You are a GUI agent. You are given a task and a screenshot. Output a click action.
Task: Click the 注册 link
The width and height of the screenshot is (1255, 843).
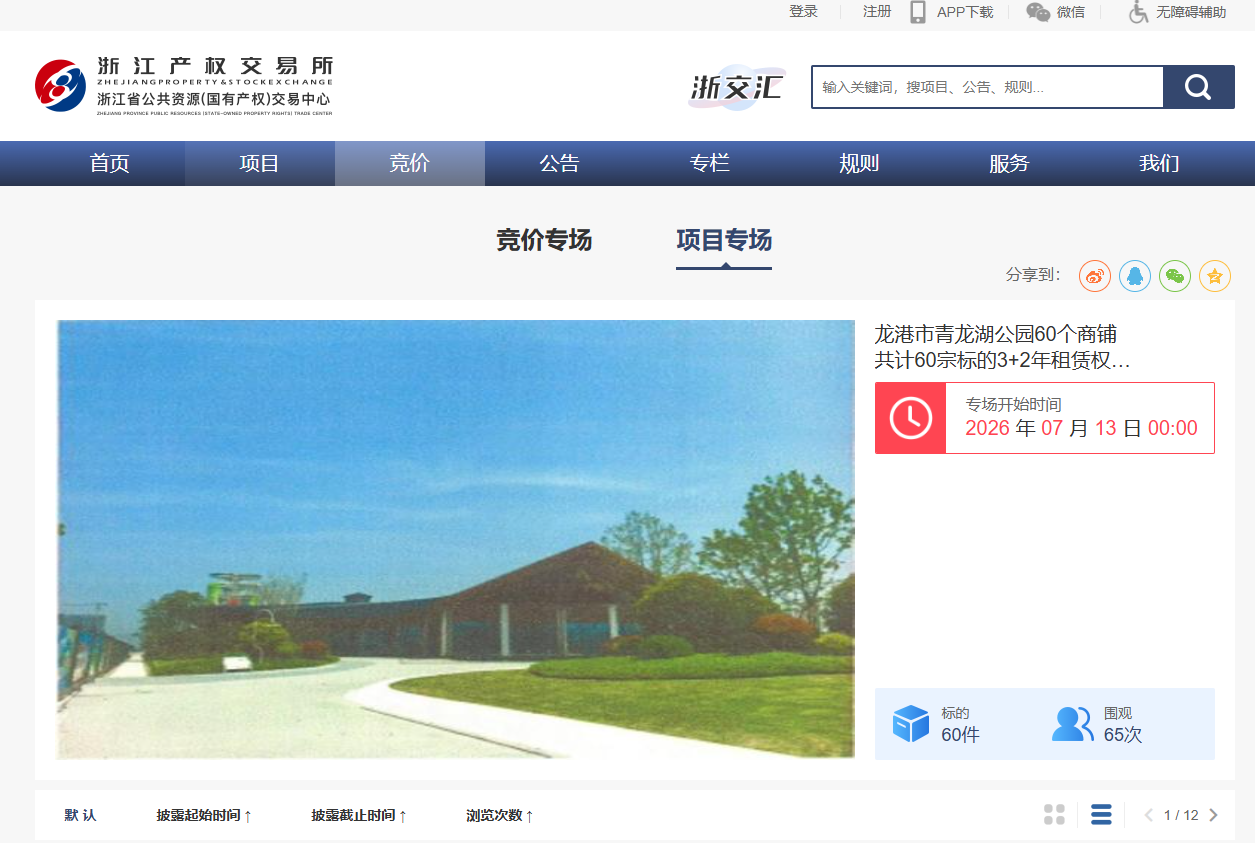point(877,12)
